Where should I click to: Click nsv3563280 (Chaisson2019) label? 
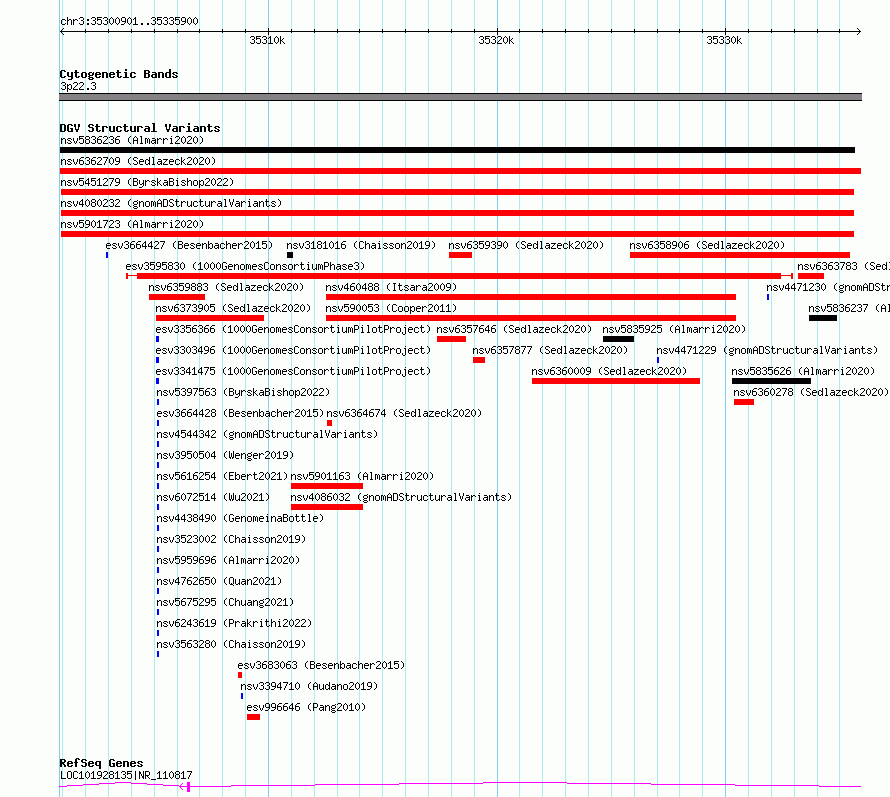pos(231,644)
